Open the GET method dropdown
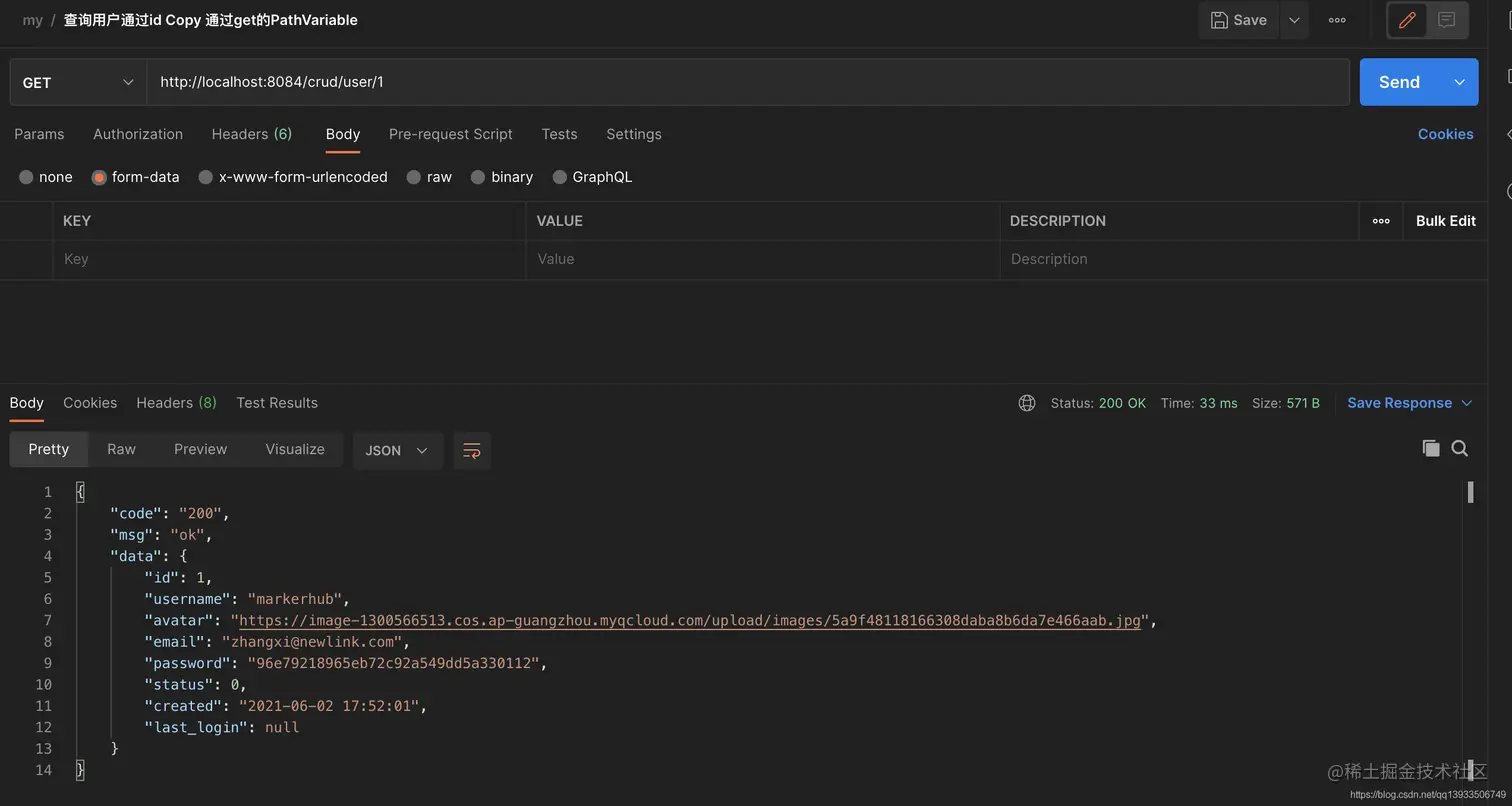The height and width of the screenshot is (806, 1512). [x=78, y=82]
